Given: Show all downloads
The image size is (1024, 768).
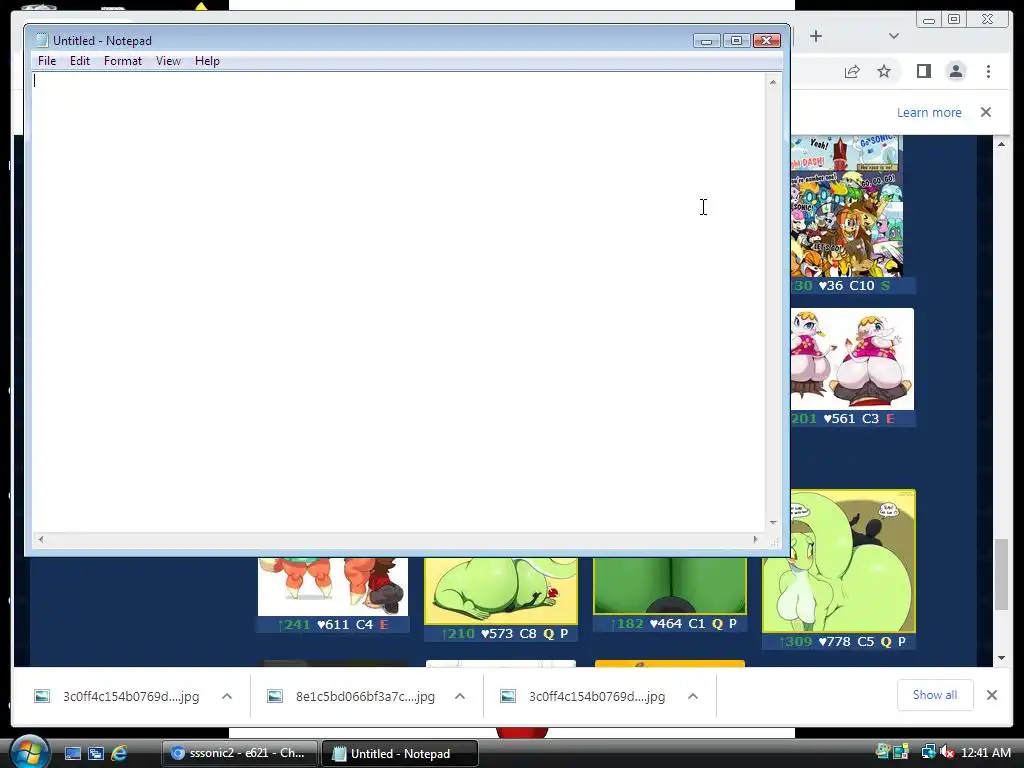Looking at the screenshot, I should pos(935,695).
